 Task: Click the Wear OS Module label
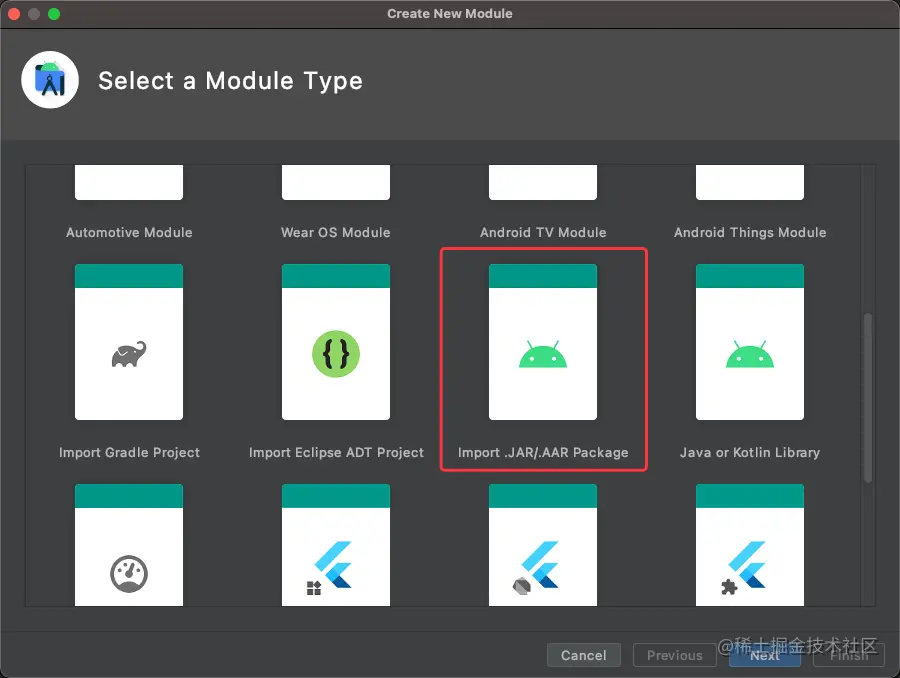336,233
